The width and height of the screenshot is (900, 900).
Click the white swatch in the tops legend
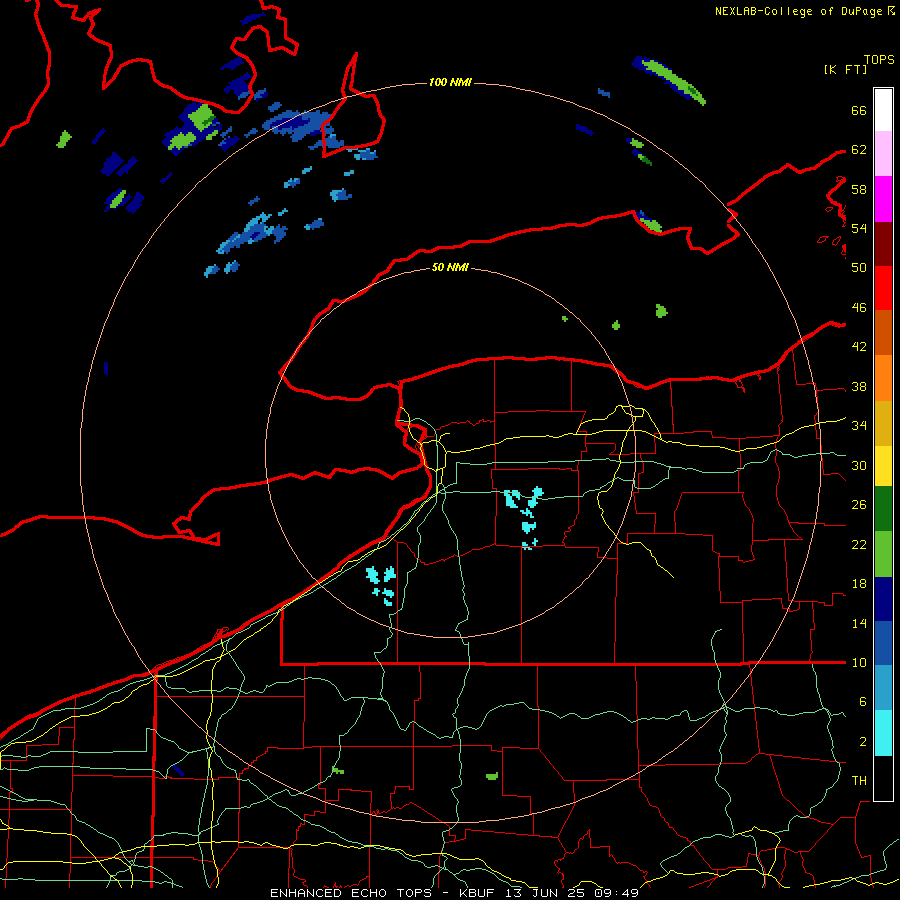click(x=883, y=110)
